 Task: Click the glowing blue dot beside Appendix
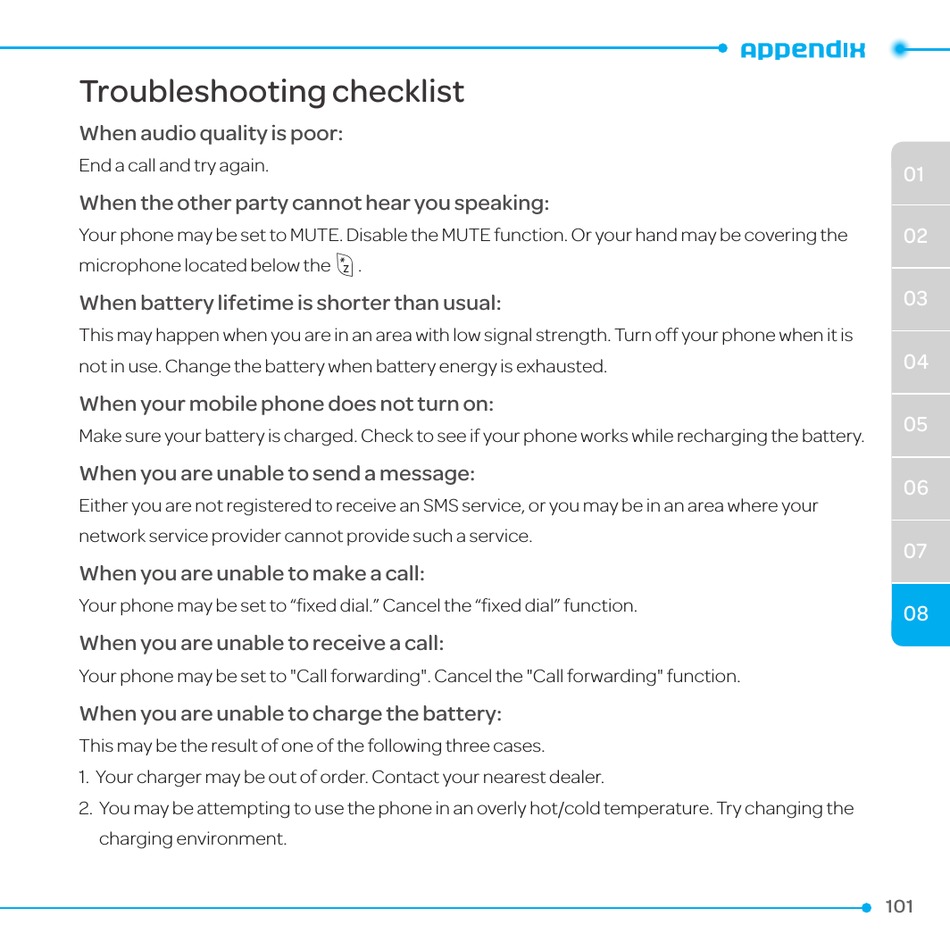point(901,48)
